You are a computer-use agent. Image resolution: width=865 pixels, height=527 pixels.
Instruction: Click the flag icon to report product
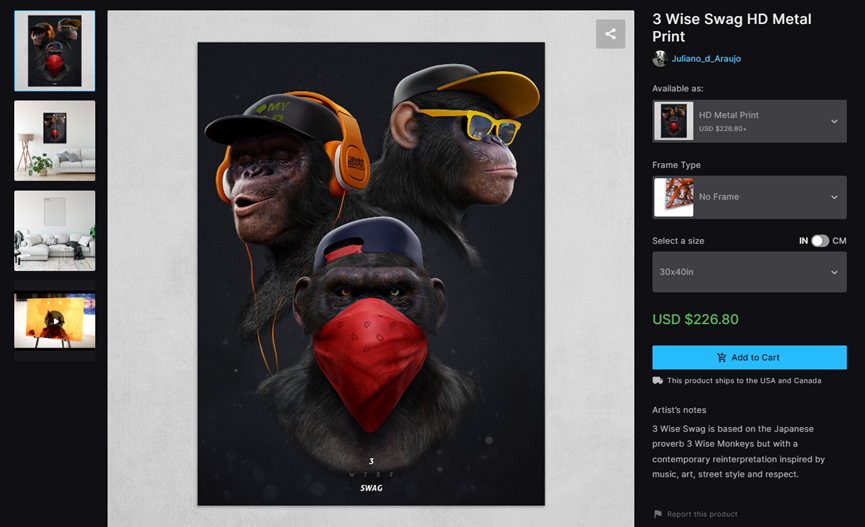[658, 514]
